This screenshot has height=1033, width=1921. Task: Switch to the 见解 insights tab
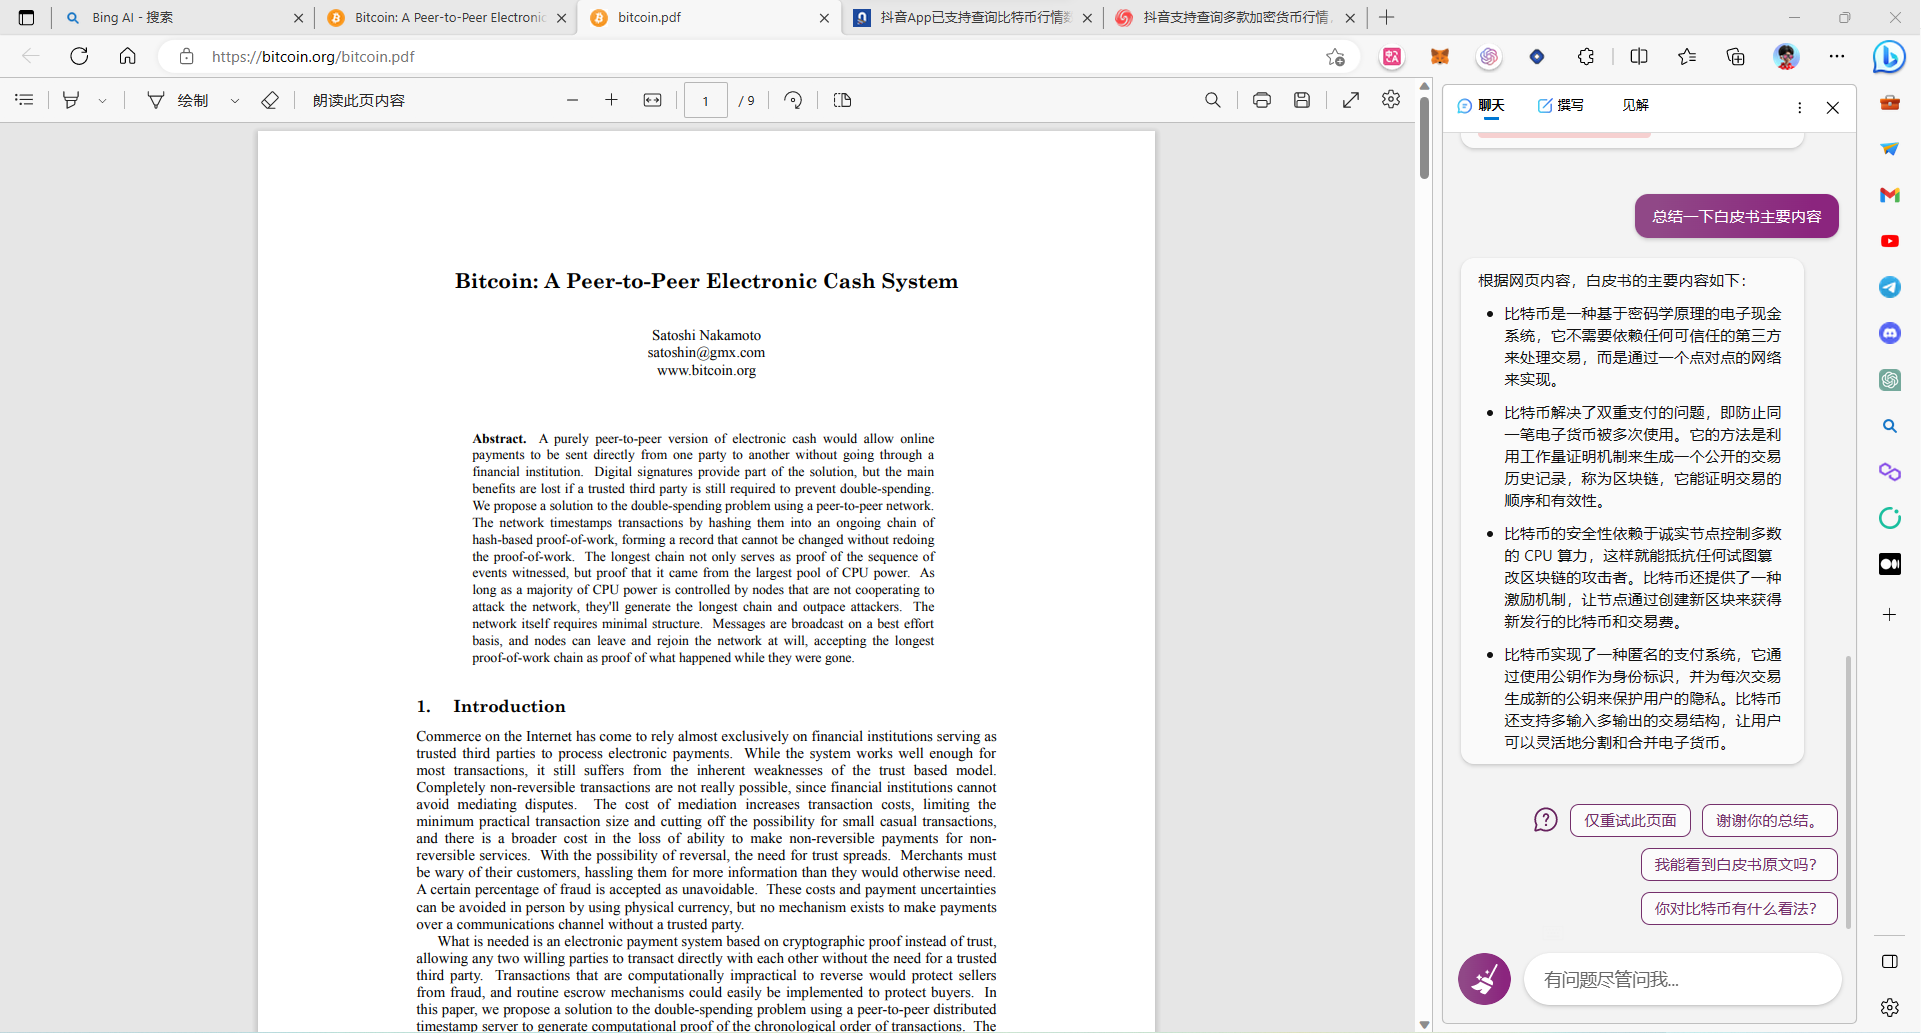pyautogui.click(x=1636, y=105)
